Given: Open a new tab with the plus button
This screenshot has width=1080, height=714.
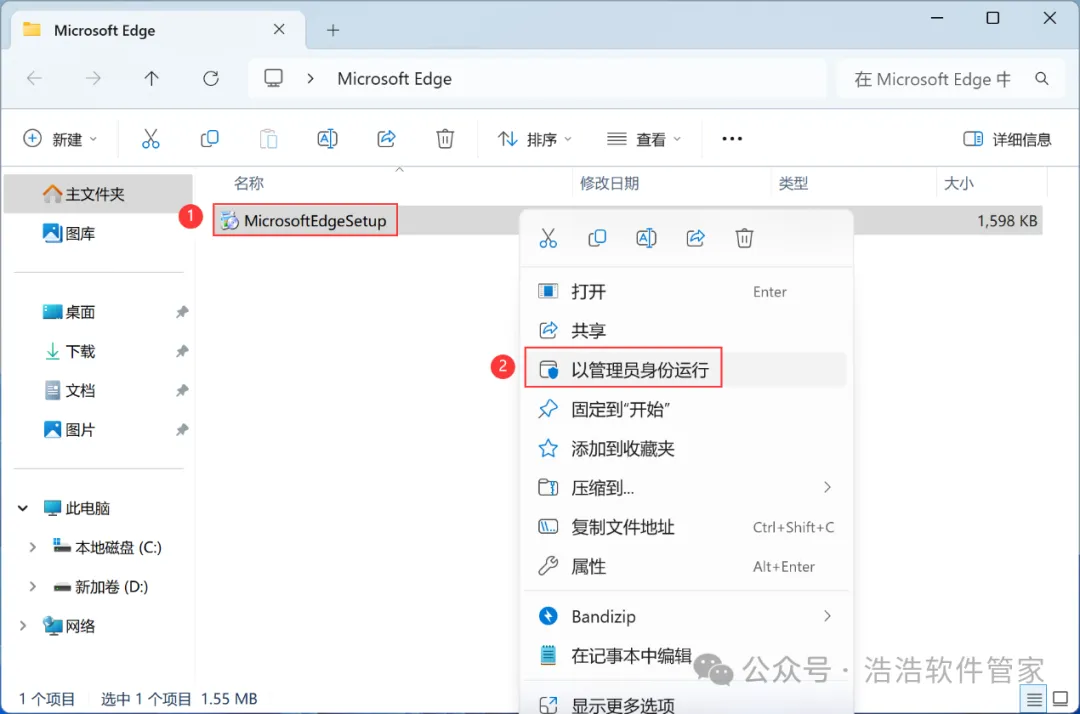Looking at the screenshot, I should click(333, 30).
